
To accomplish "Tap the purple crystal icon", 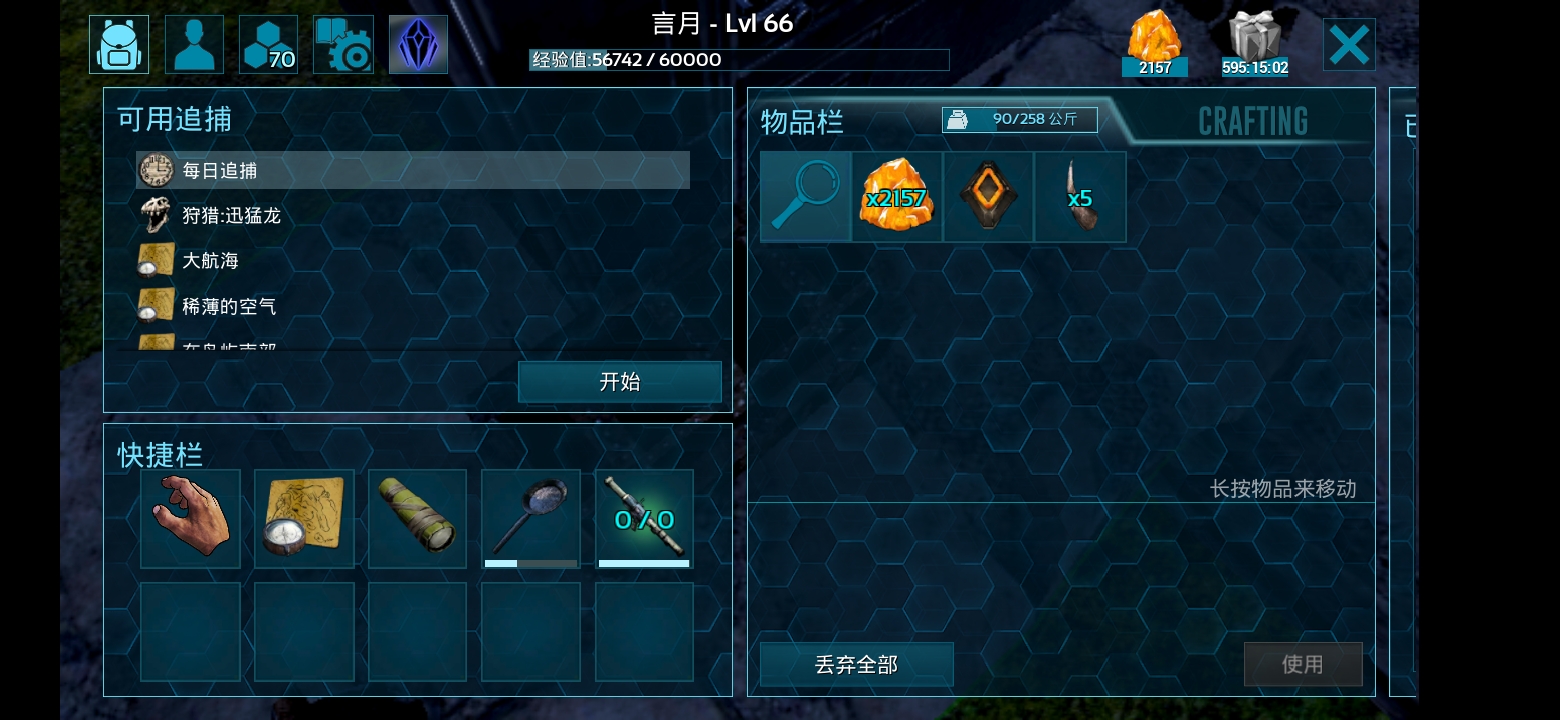I will (x=418, y=45).
